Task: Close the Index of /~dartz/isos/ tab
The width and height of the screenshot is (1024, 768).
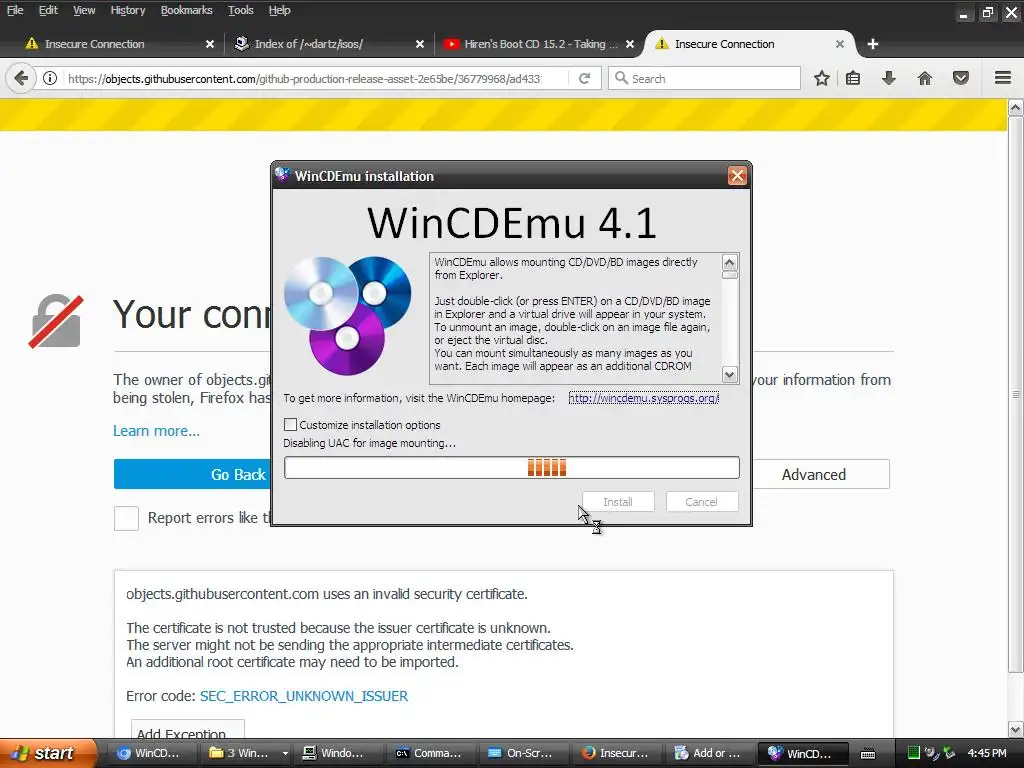Action: coord(420,44)
